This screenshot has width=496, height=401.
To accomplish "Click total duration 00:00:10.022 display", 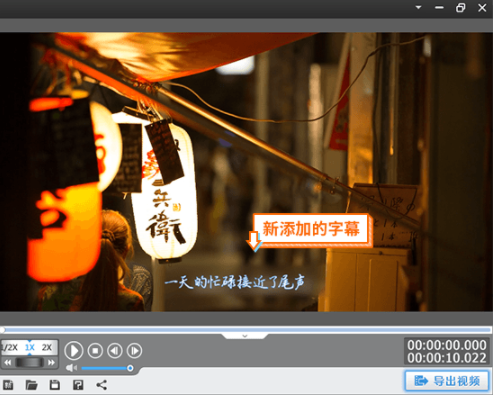I will pos(447,358).
